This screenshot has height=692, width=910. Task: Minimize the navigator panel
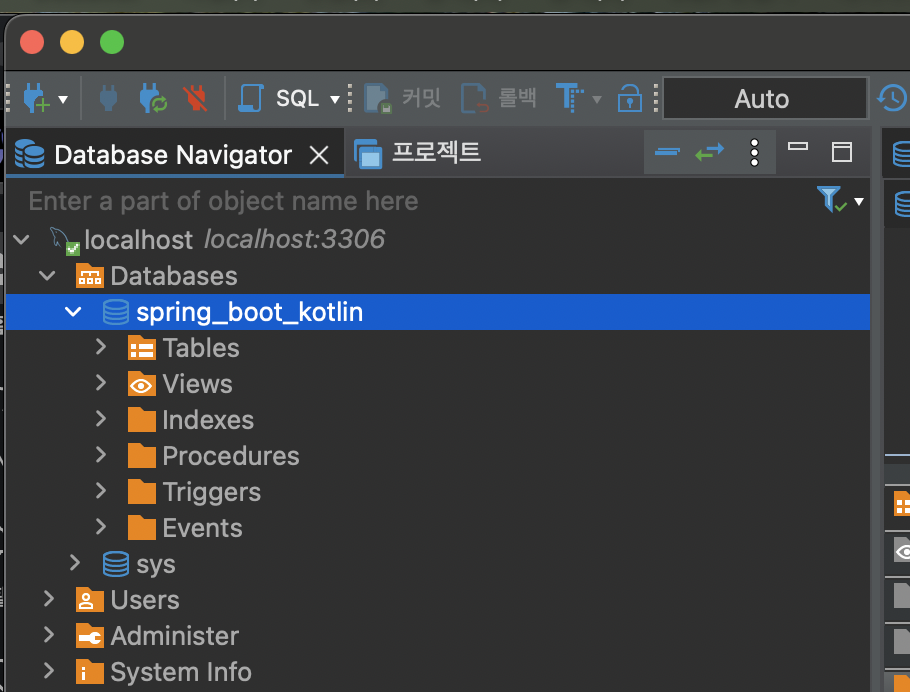(798, 146)
